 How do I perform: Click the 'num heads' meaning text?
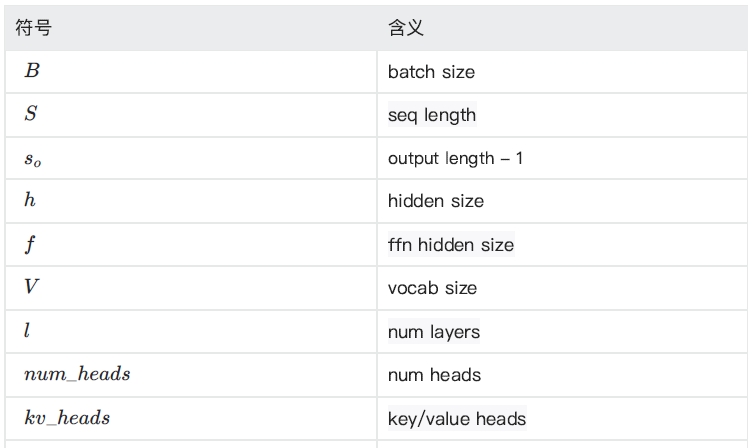(434, 375)
